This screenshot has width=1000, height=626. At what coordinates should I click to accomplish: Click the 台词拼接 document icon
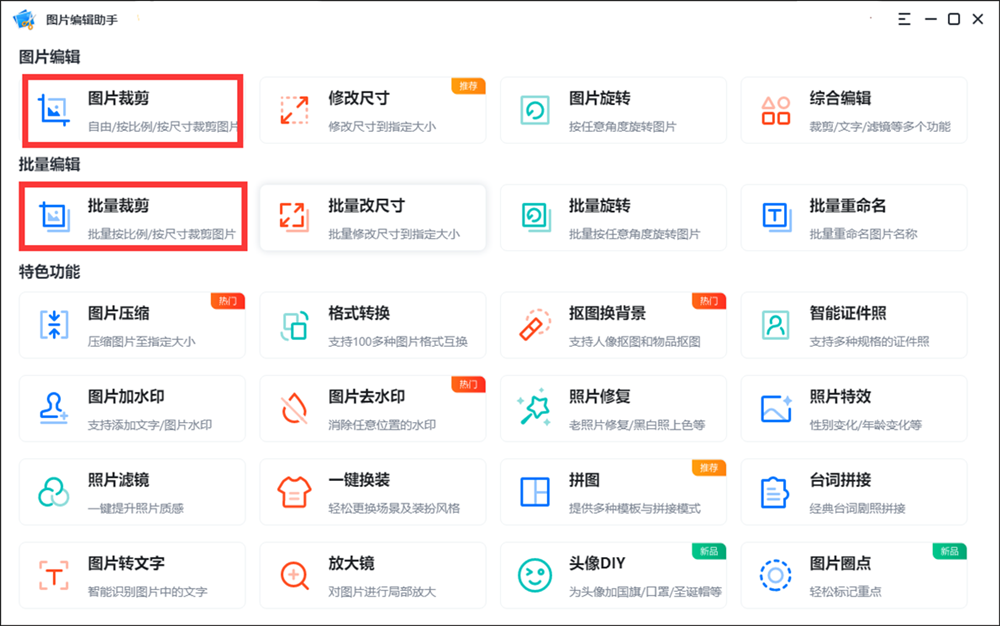point(775,492)
